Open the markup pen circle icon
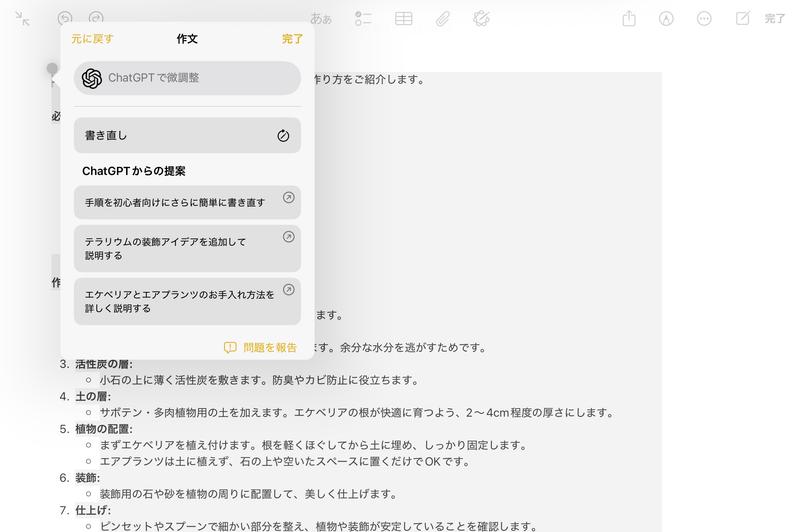Image resolution: width=800 pixels, height=532 pixels. click(x=666, y=19)
